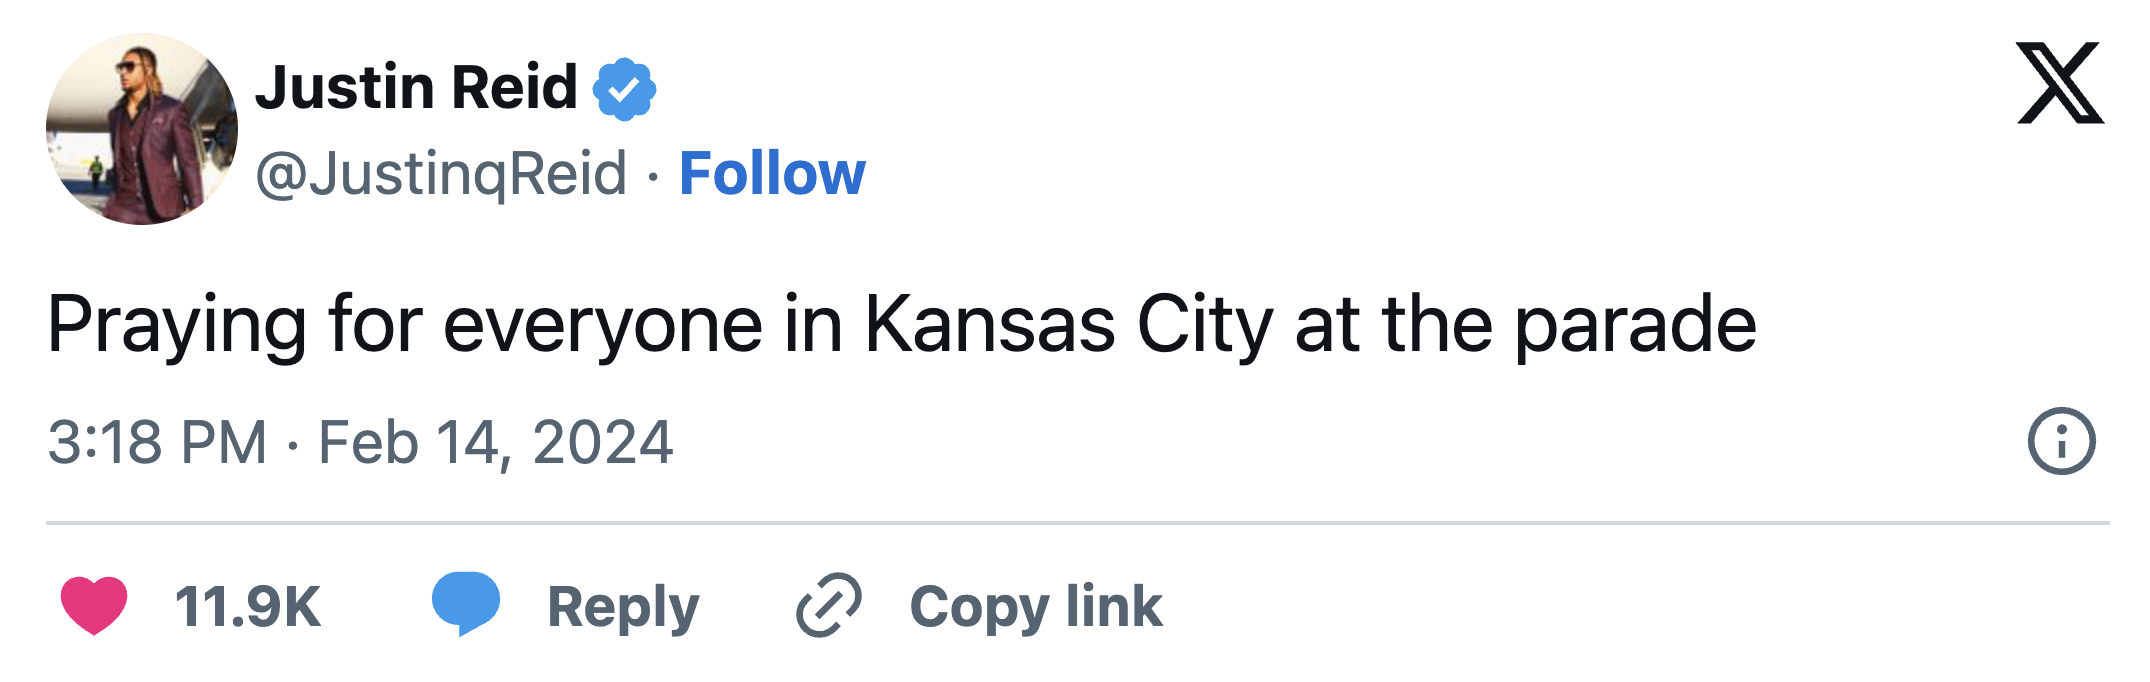Screen dimensions: 2150x682
Task: Click the chain link icon
Action: [828, 605]
